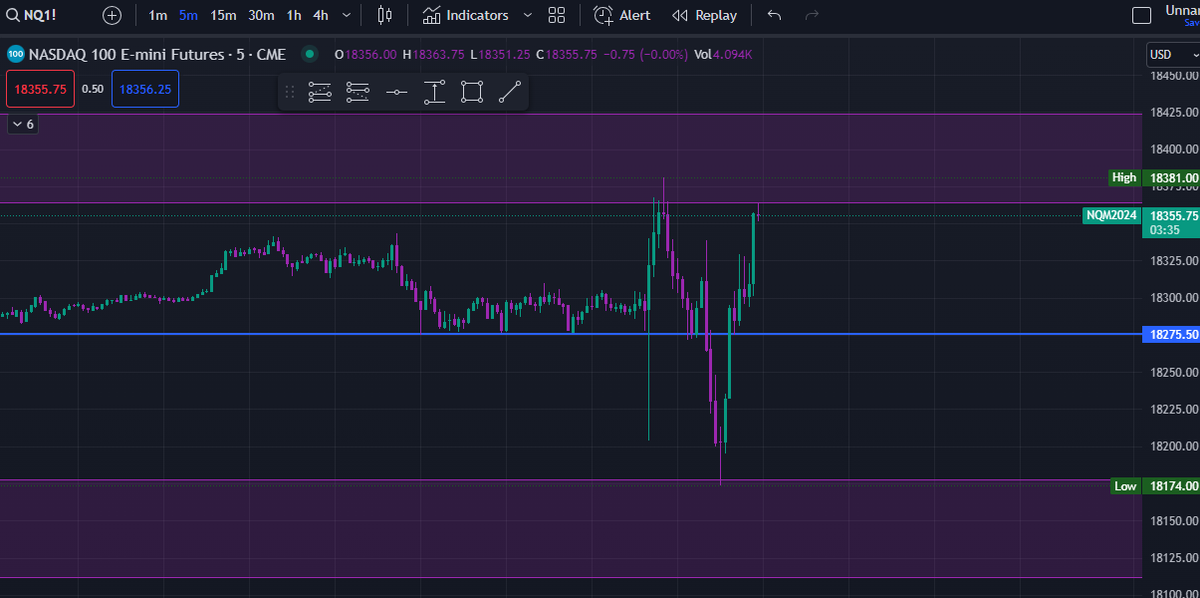This screenshot has width=1200, height=598.
Task: Click the blue 18275.50 price tag
Action: tap(1172, 335)
